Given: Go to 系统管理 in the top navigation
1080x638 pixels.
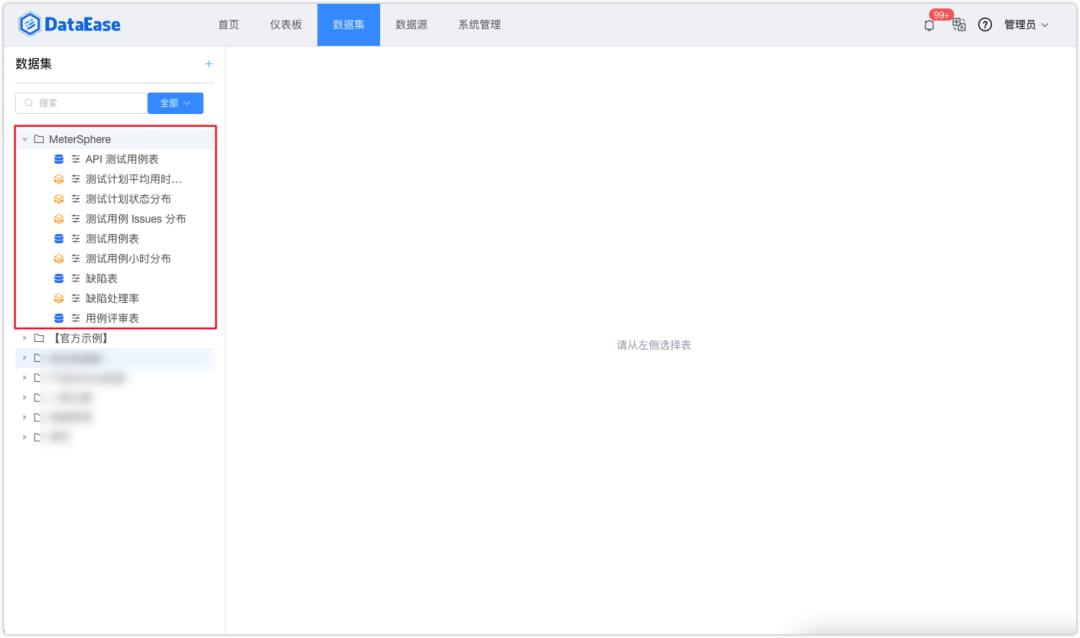Looking at the screenshot, I should (478, 24).
